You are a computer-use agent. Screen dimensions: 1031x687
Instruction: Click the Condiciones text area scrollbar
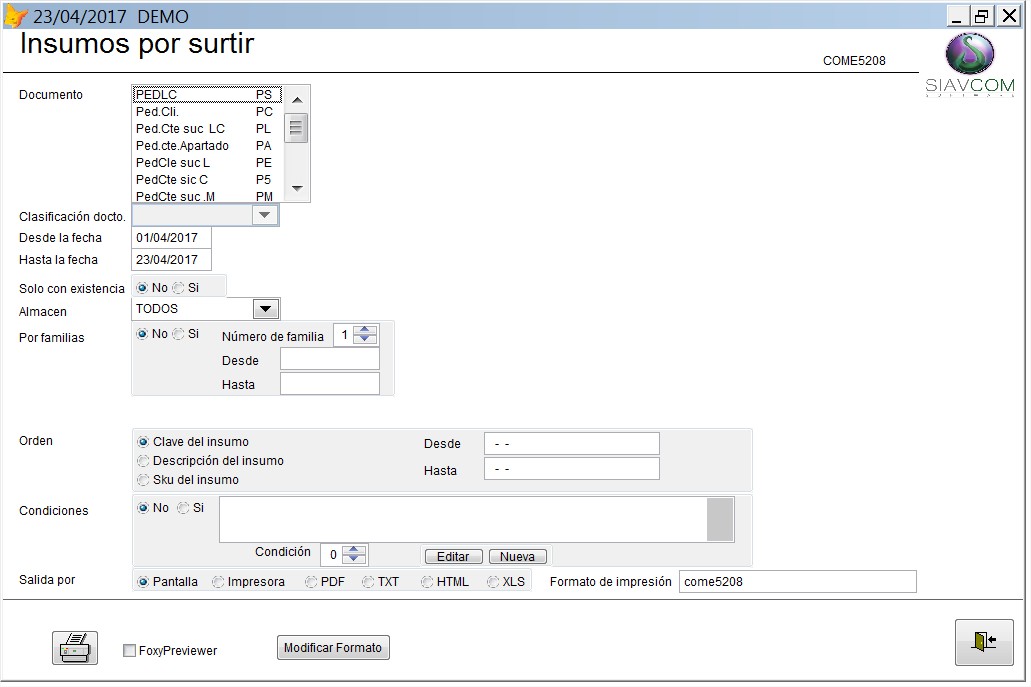[721, 519]
